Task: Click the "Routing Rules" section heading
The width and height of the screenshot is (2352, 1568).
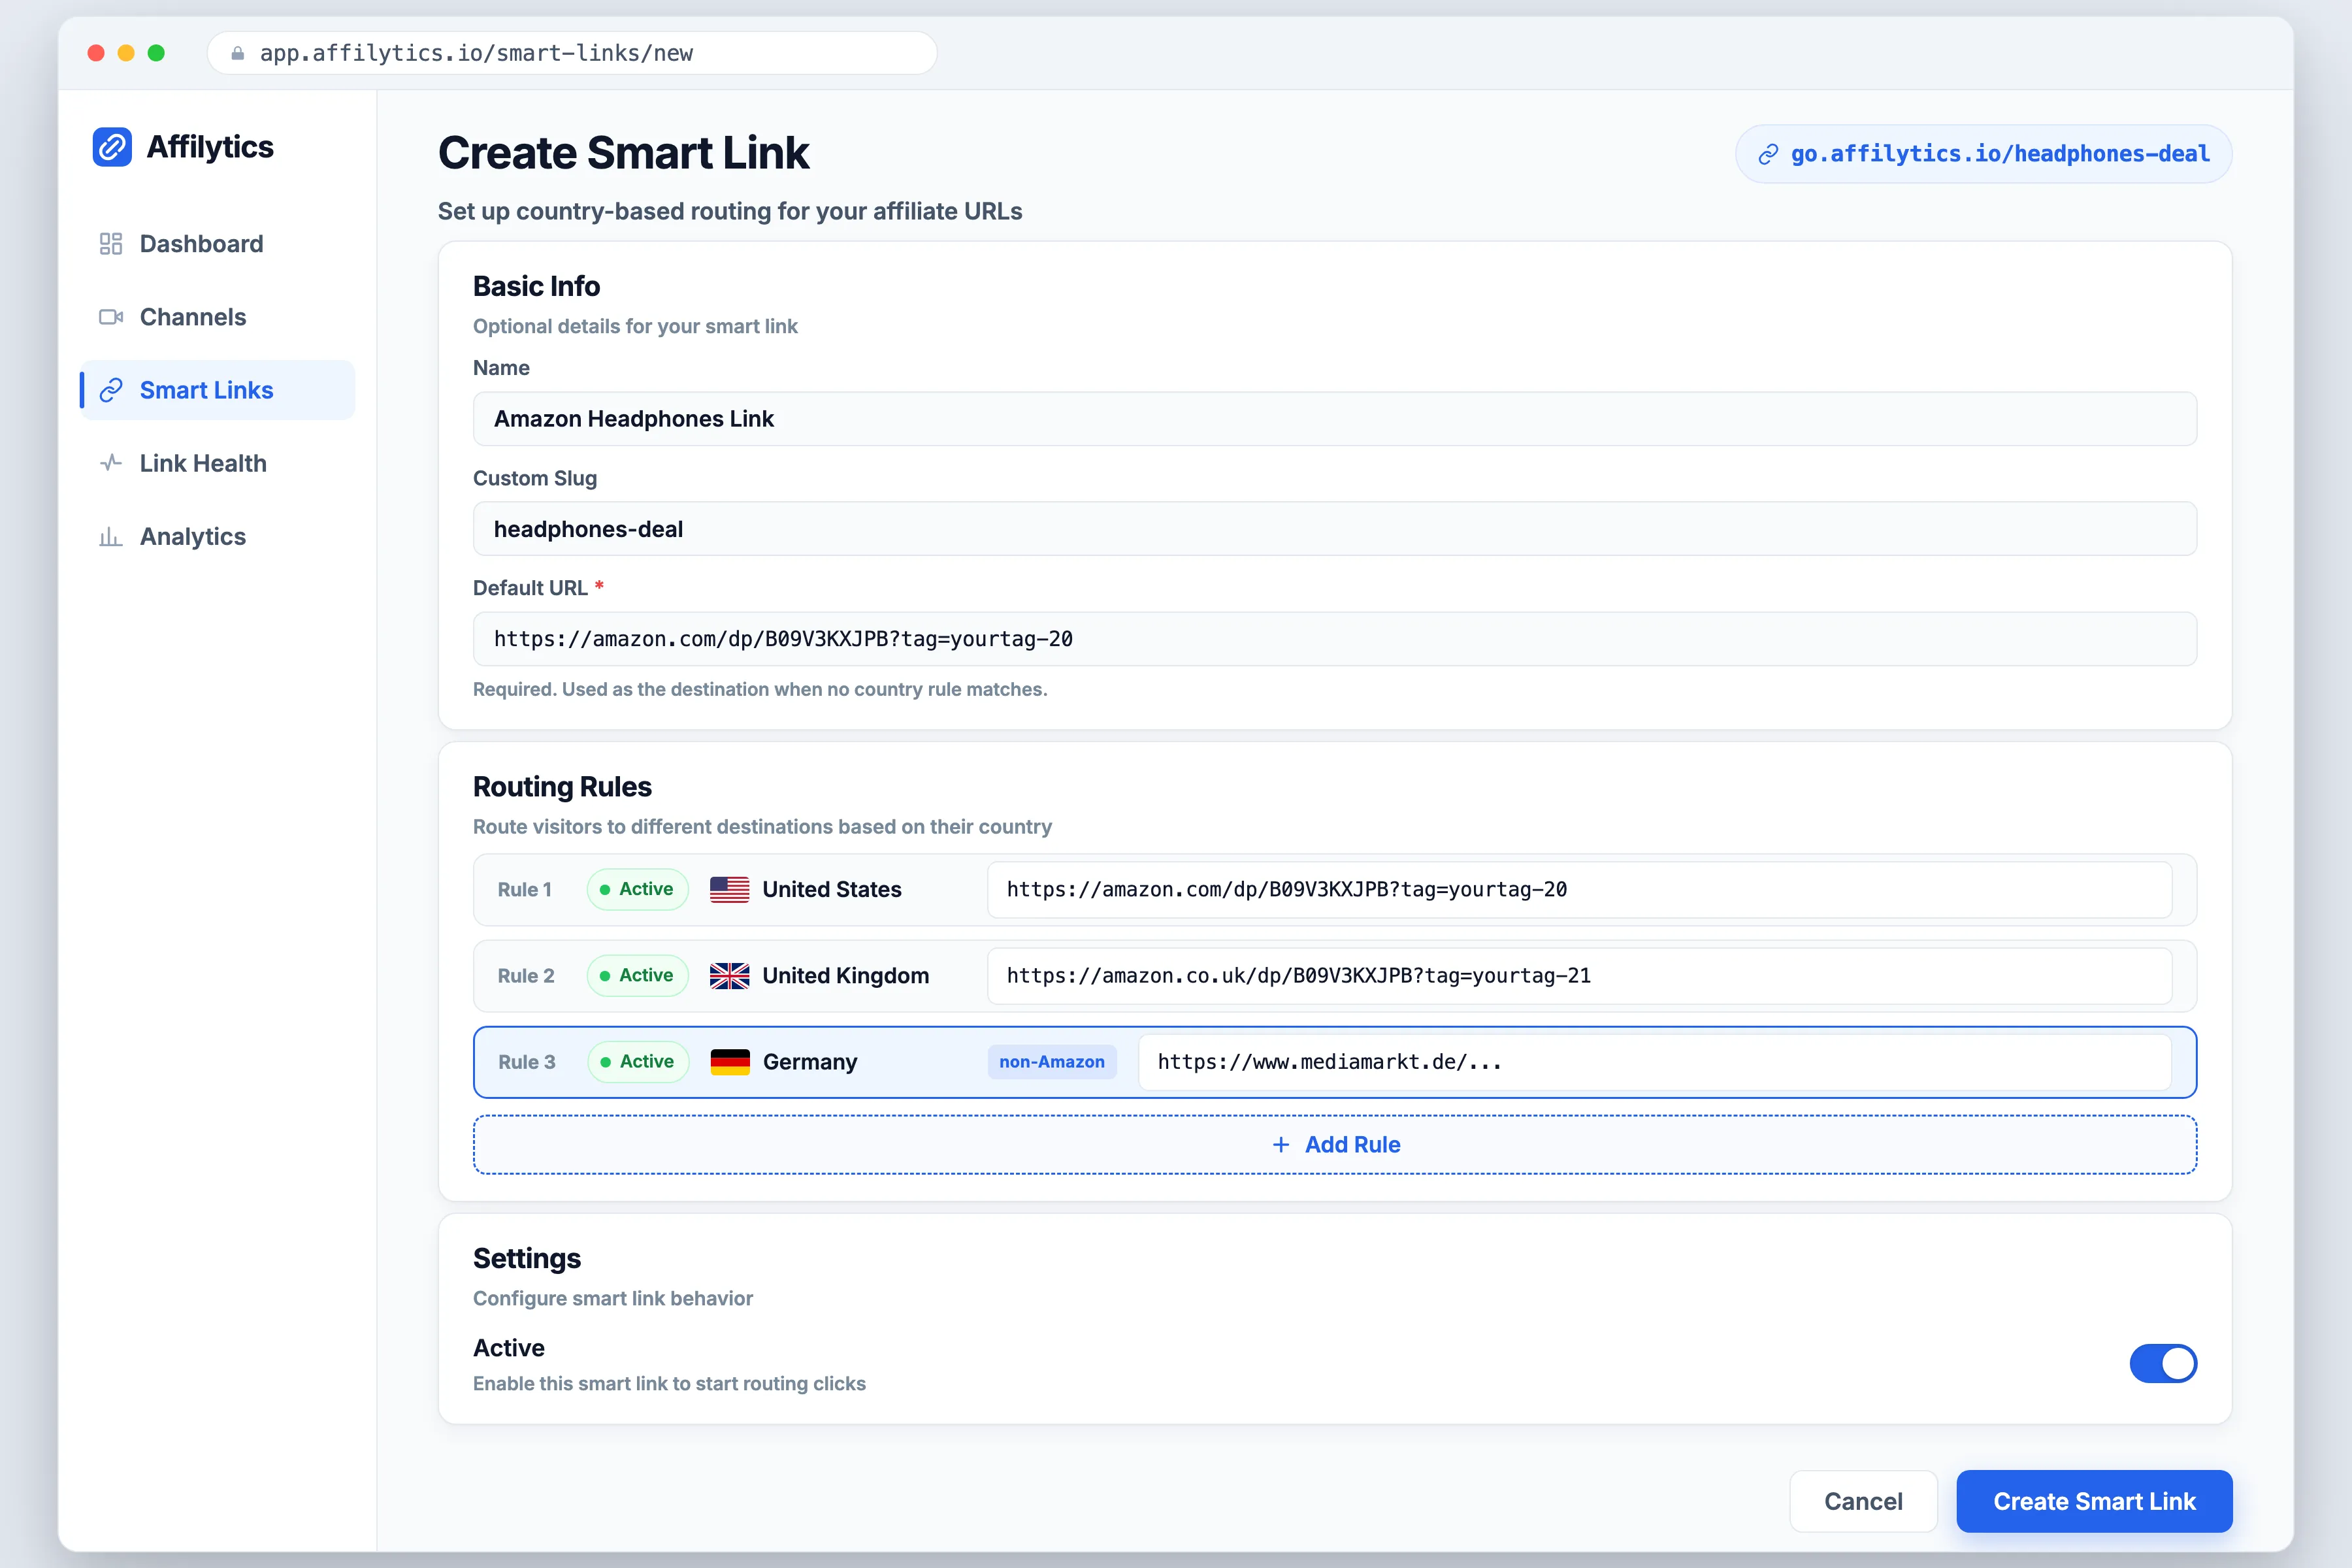Action: (562, 787)
